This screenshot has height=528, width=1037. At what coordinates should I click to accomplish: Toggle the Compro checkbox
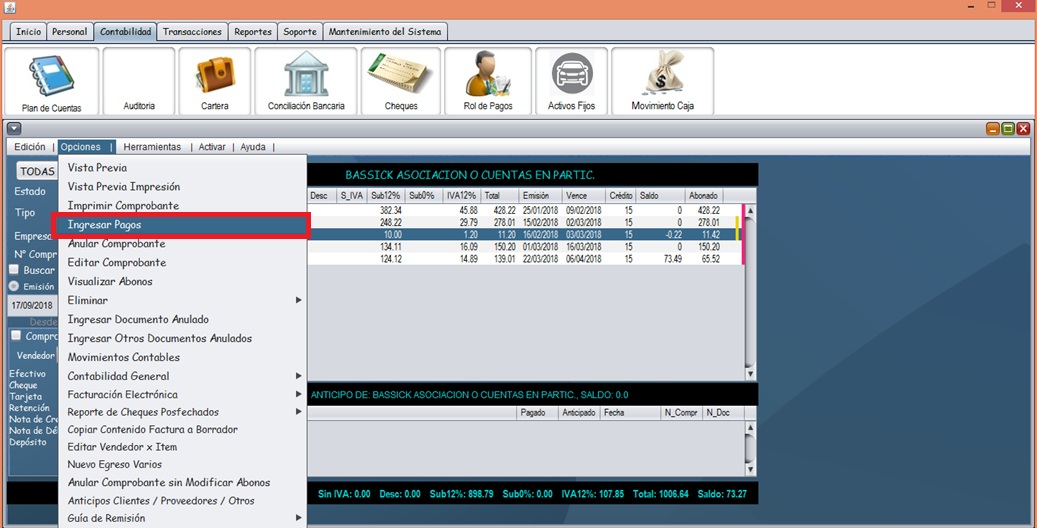[15, 336]
